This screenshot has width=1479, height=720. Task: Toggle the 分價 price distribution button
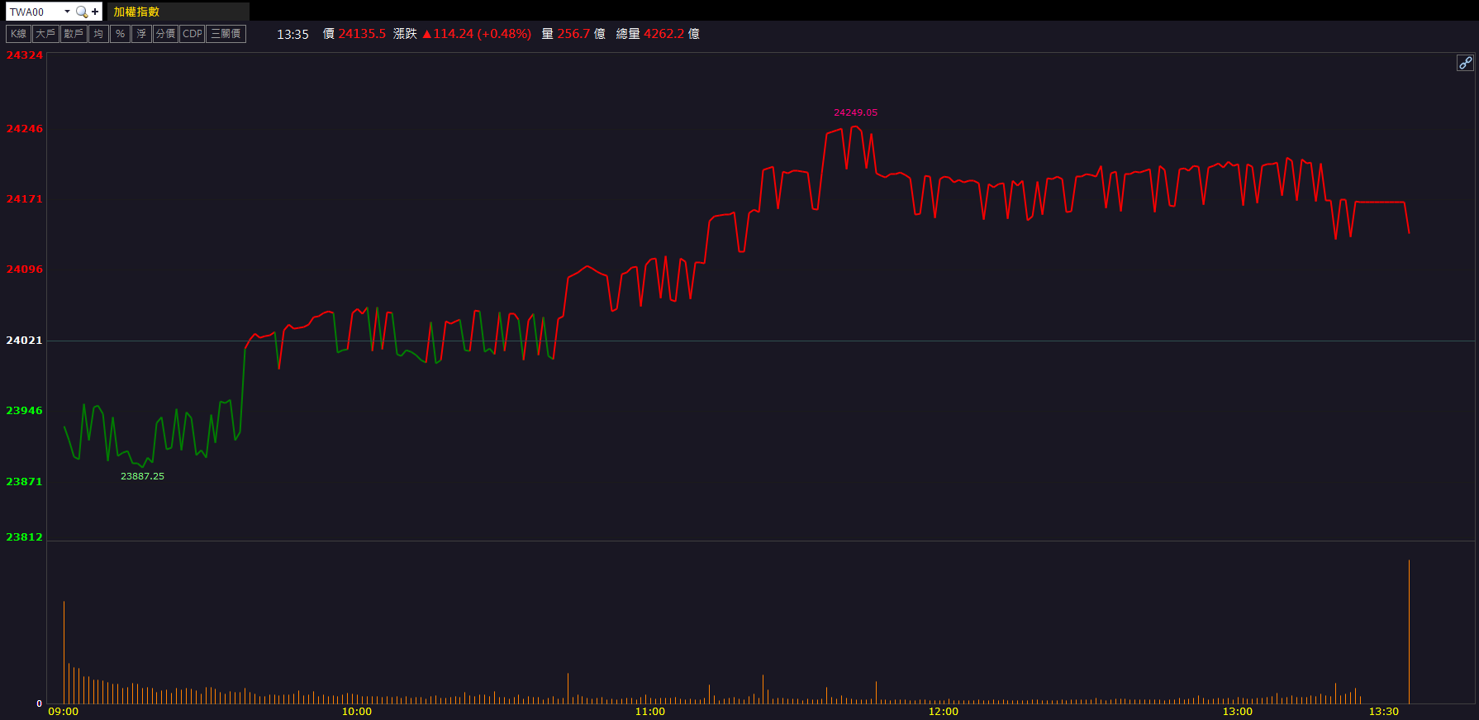[165, 34]
